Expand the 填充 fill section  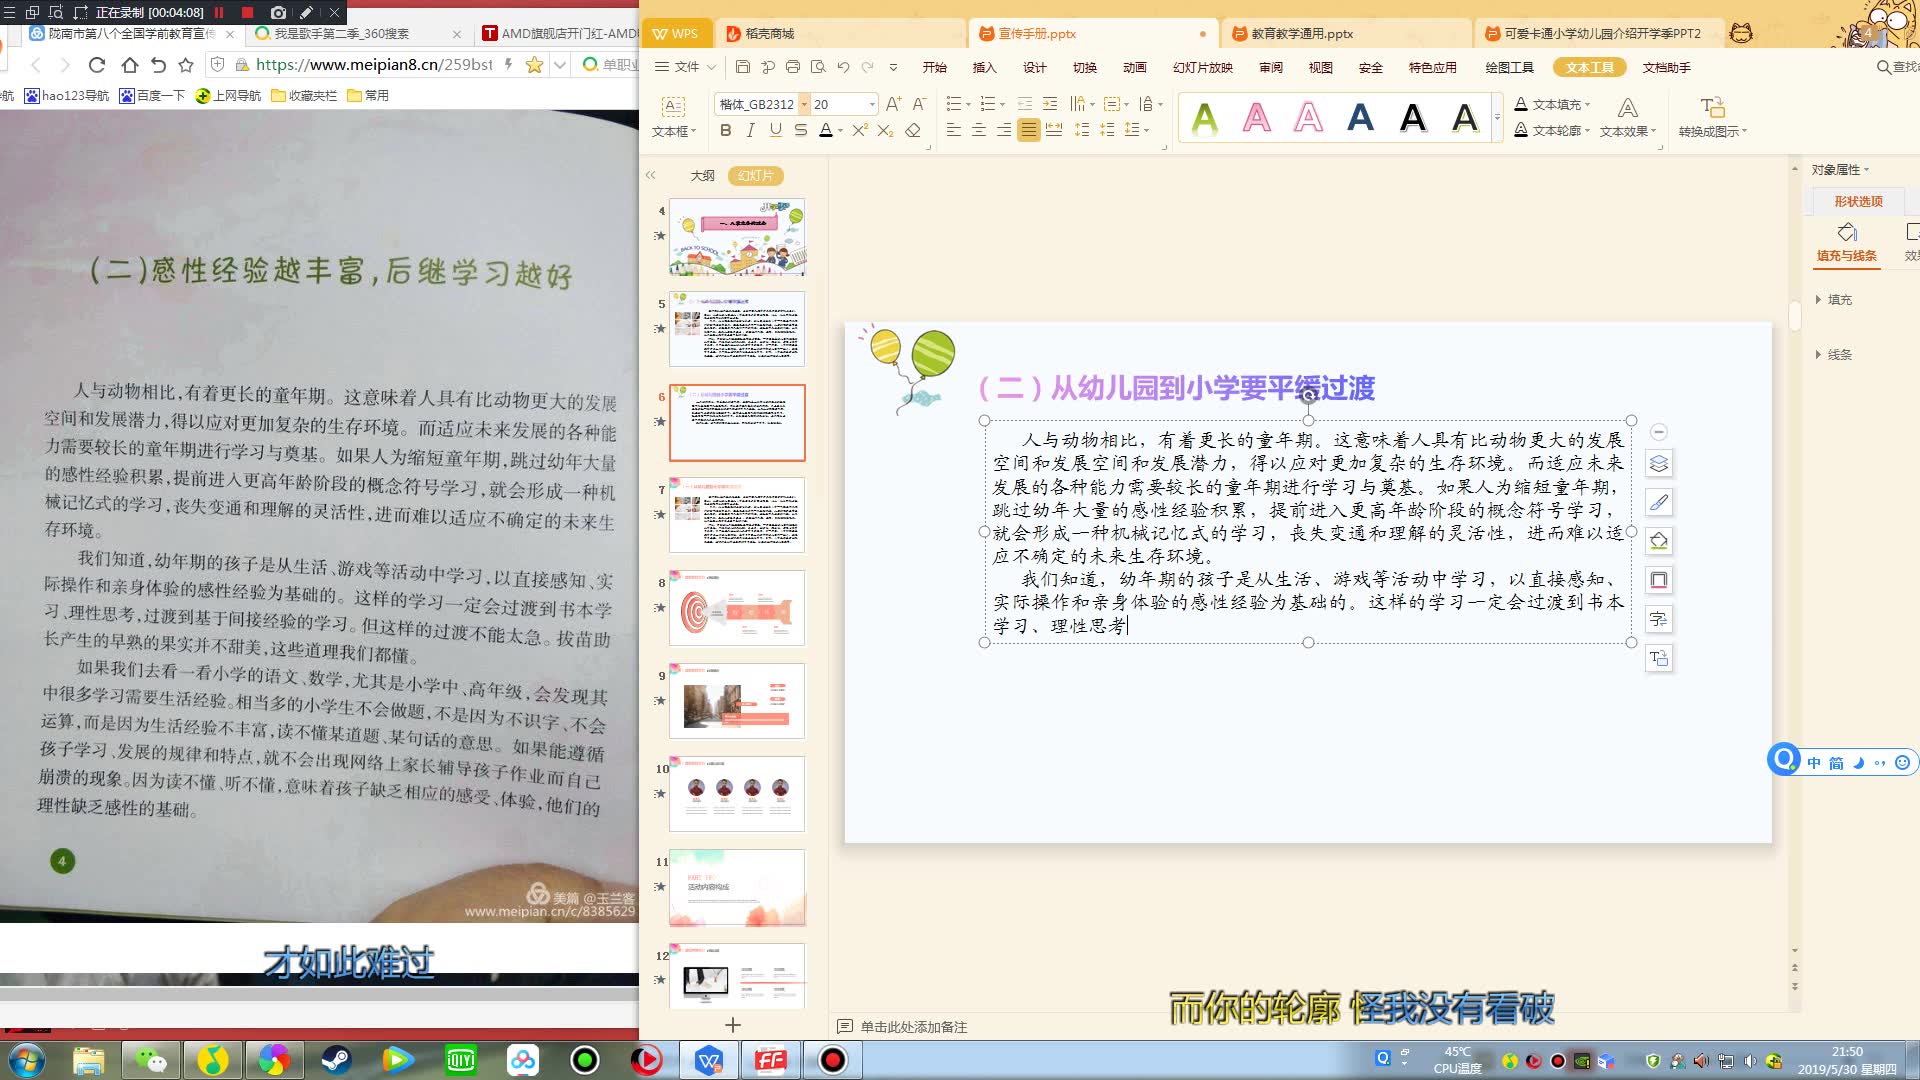point(1833,299)
